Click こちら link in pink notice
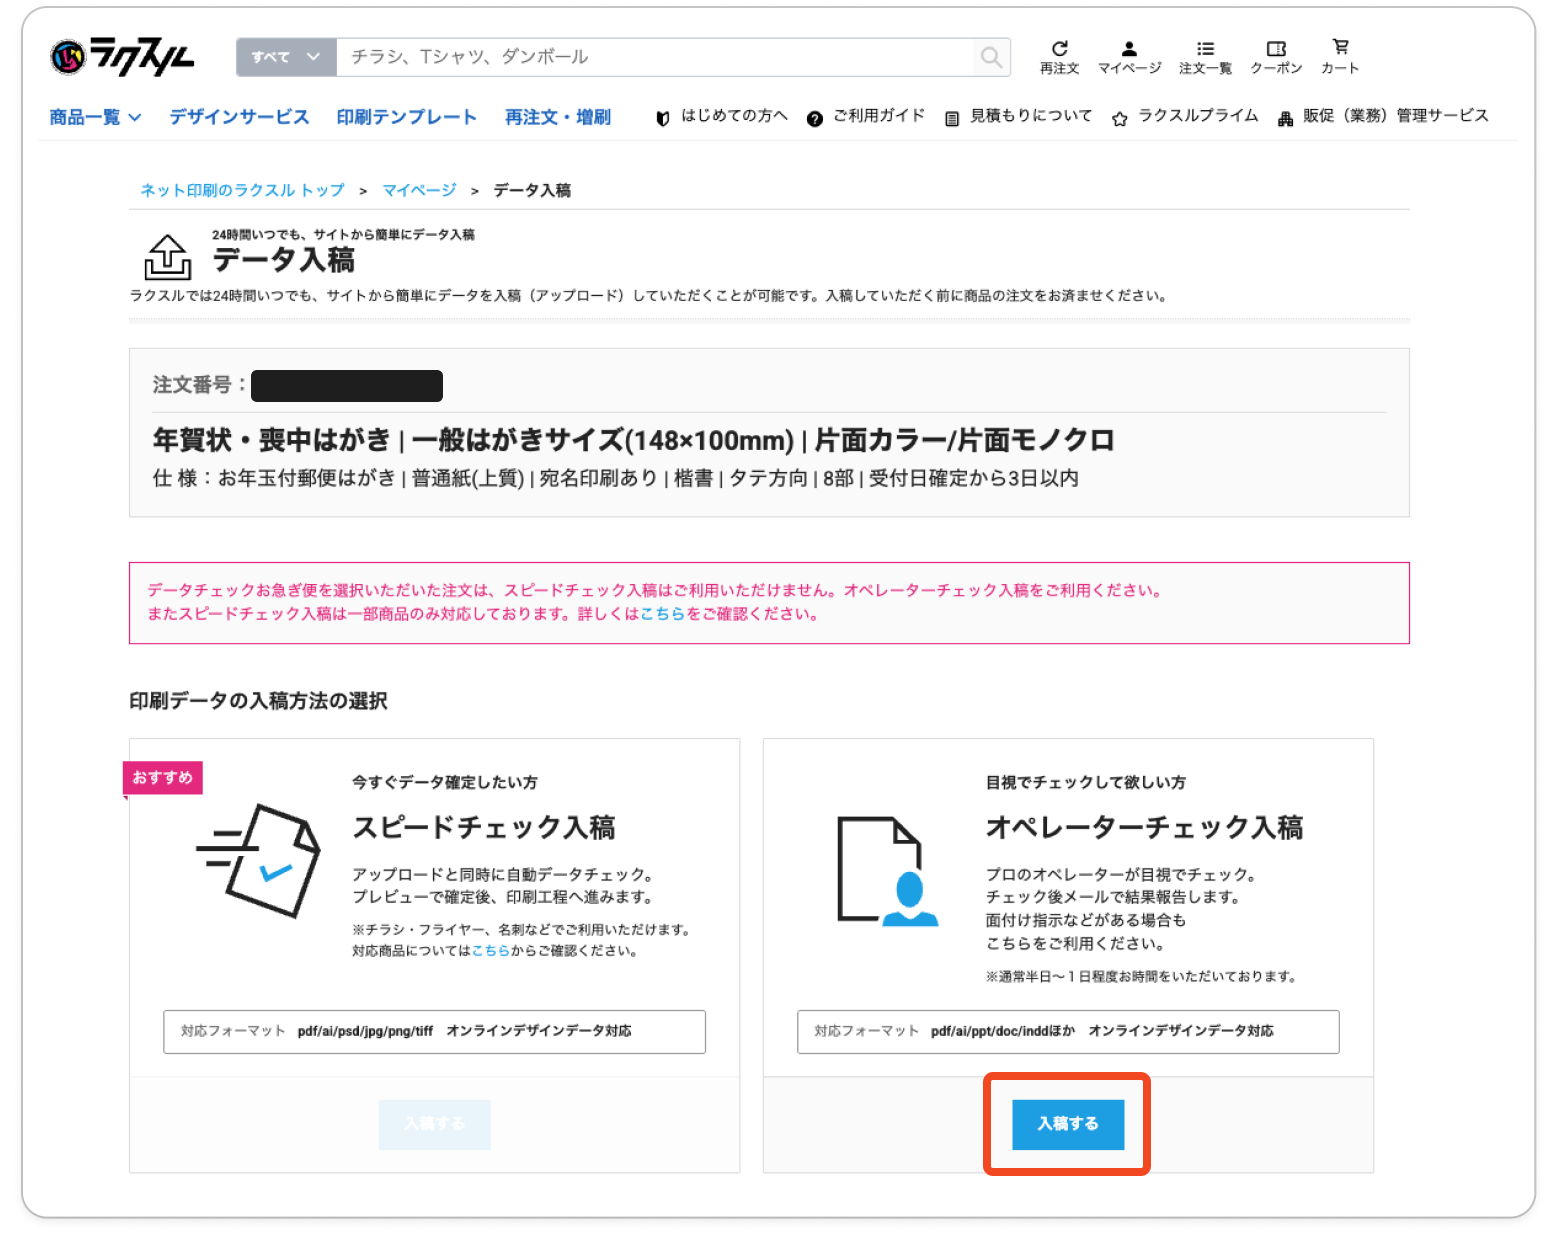1561x1239 pixels. coord(662,614)
